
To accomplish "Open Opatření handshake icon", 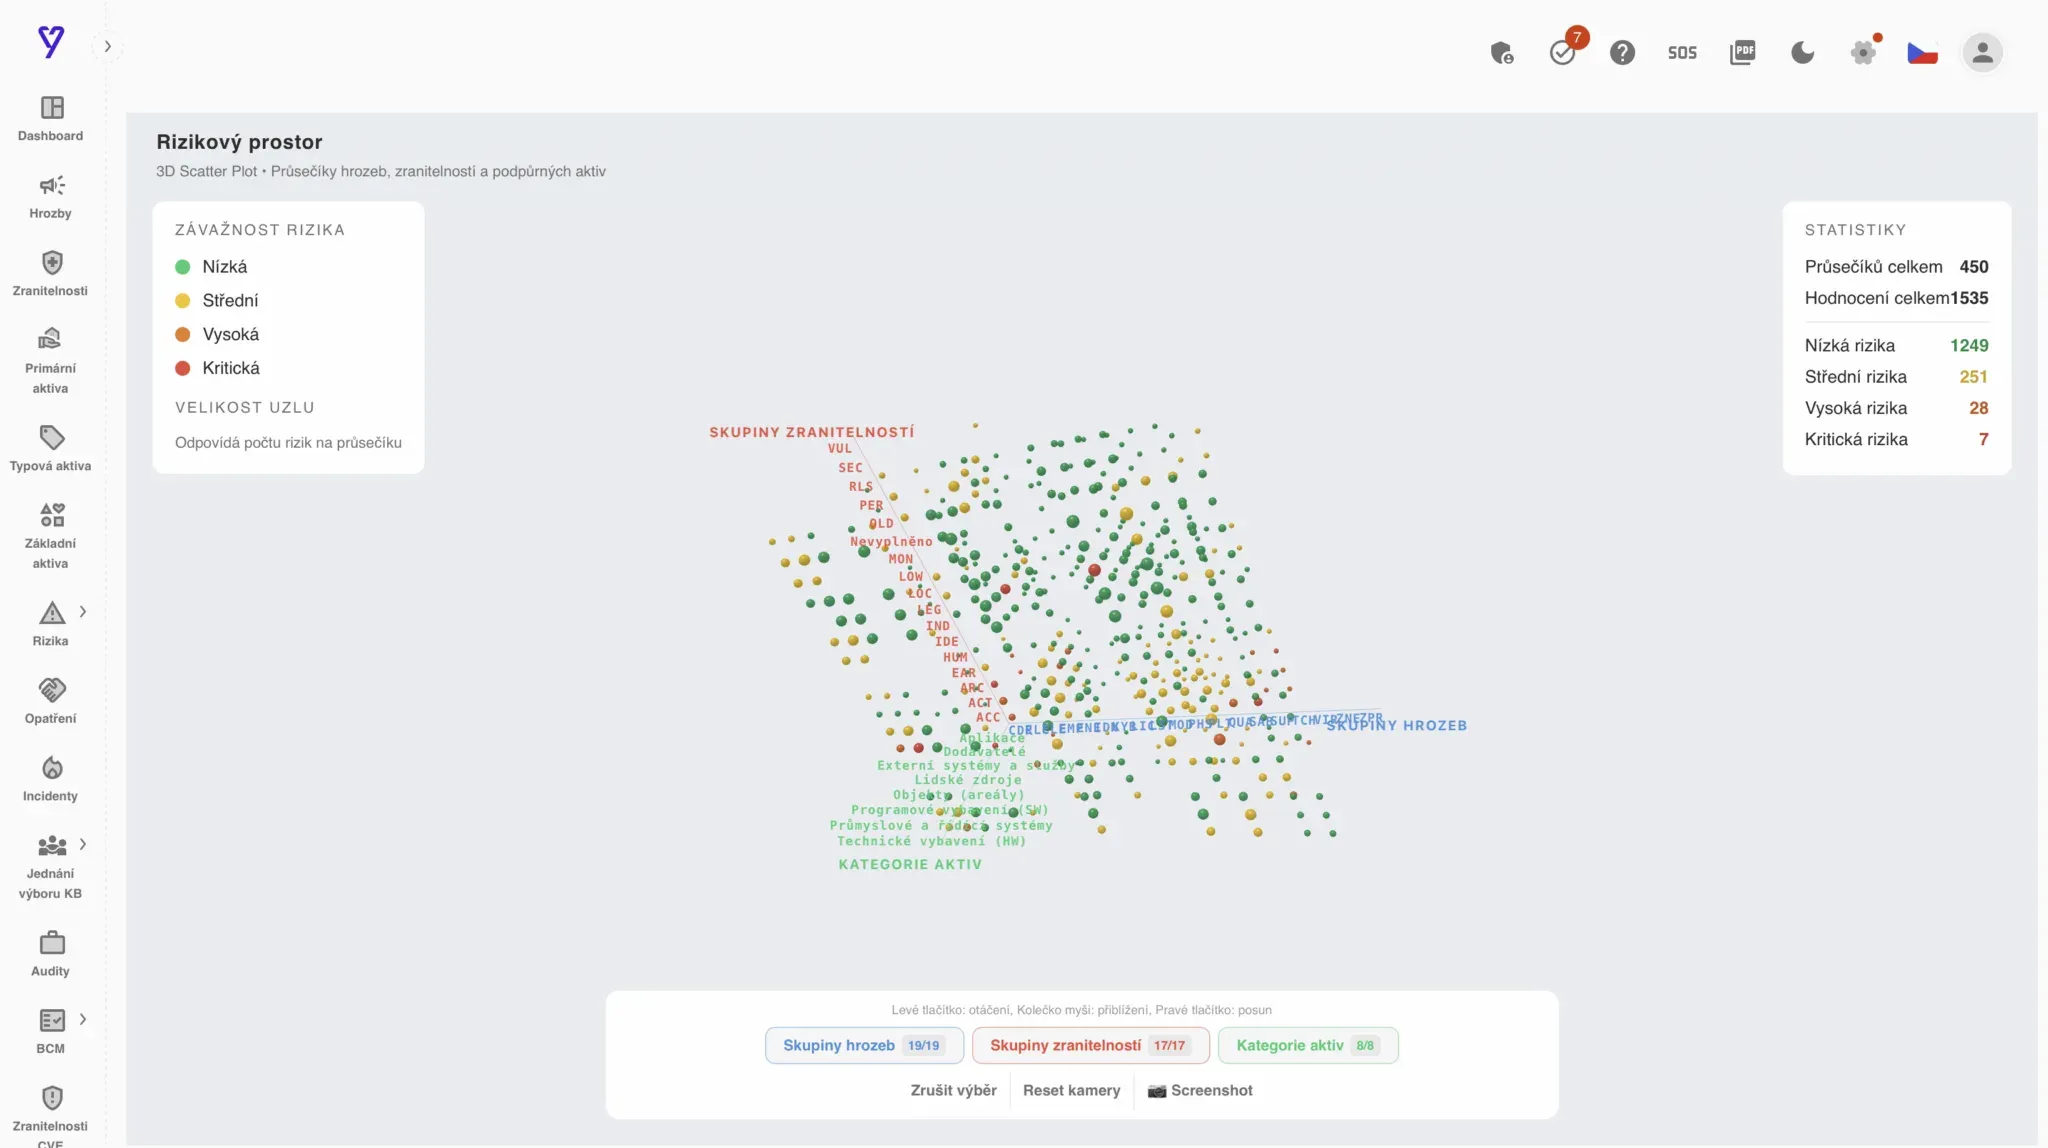I will [x=52, y=690].
